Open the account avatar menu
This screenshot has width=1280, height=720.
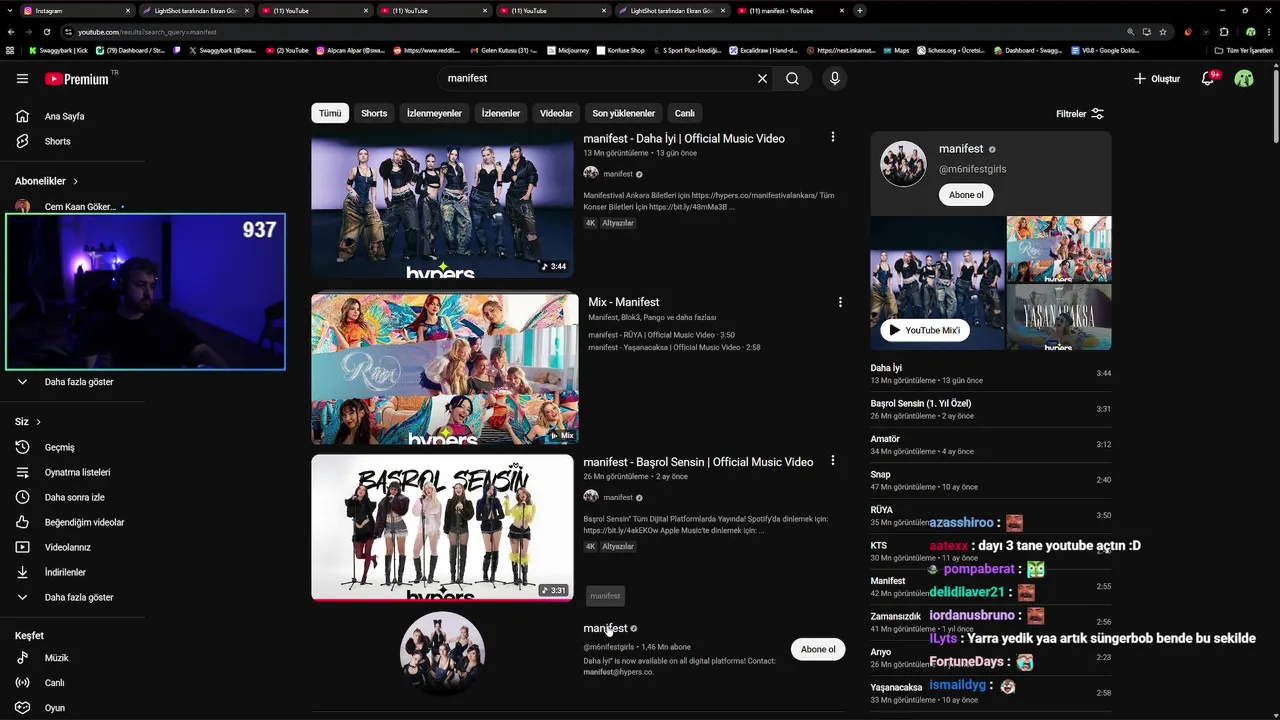coord(1244,78)
